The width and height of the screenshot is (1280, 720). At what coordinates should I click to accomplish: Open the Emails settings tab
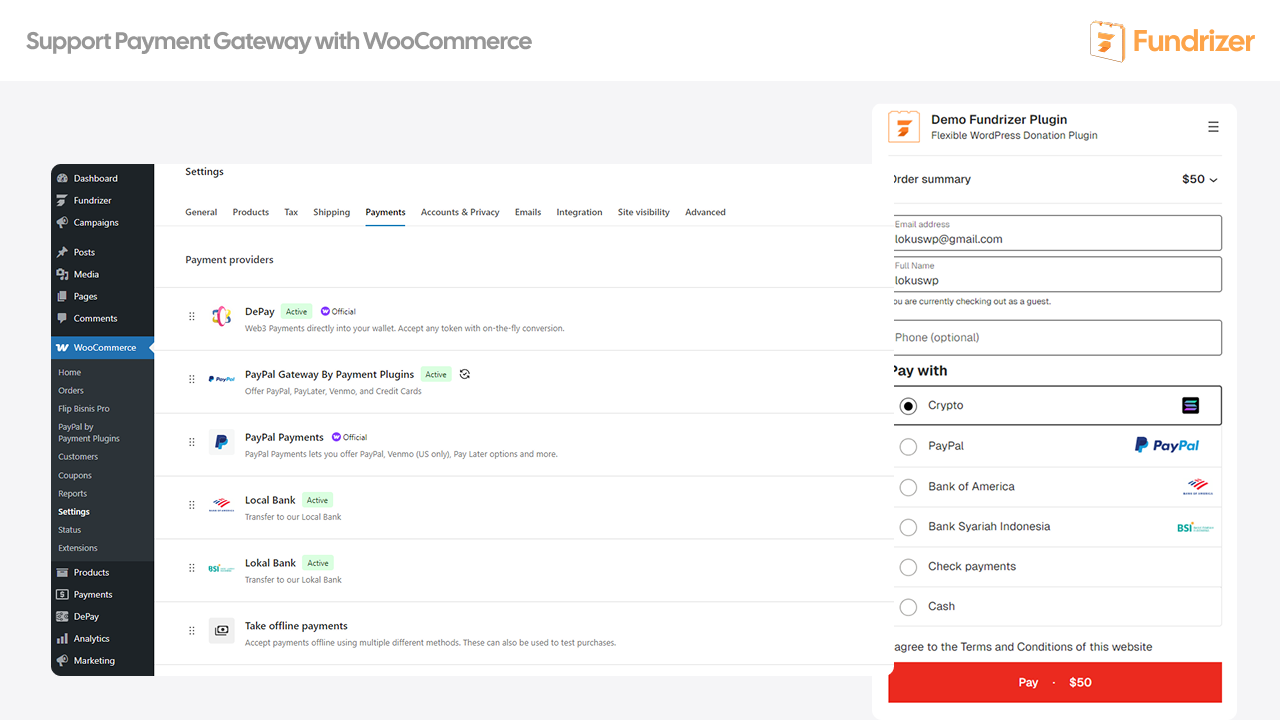point(528,212)
